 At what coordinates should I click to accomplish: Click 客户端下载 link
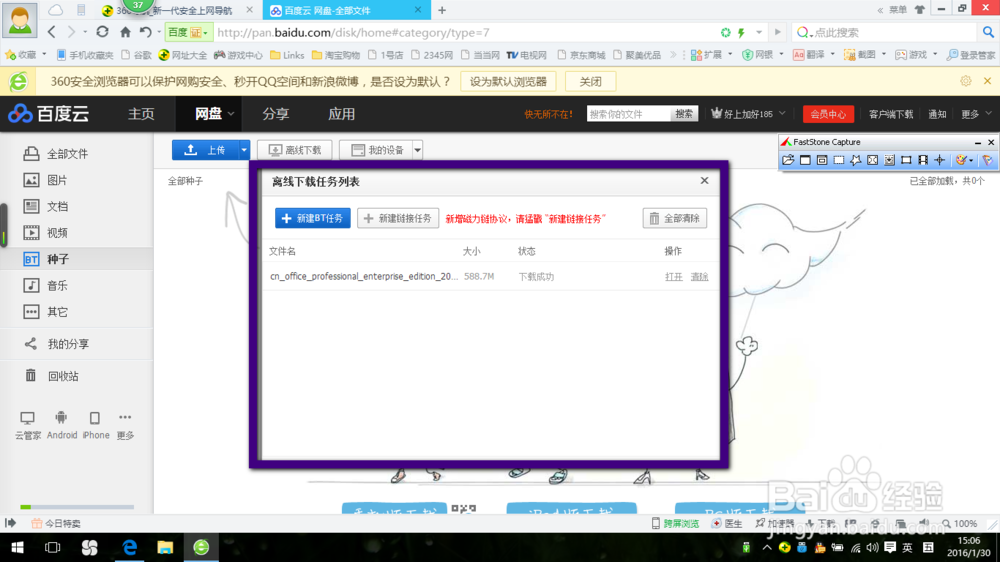pyautogui.click(x=891, y=114)
